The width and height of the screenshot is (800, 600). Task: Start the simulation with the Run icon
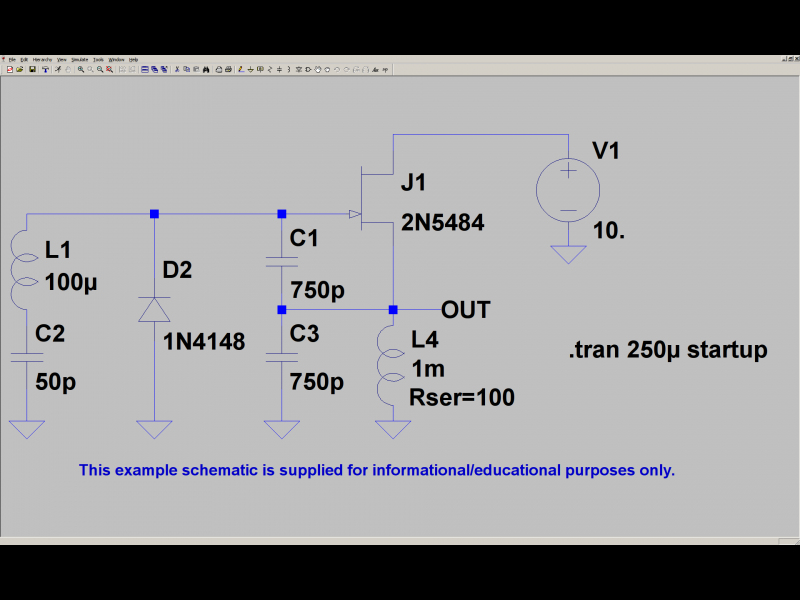pyautogui.click(x=58, y=69)
